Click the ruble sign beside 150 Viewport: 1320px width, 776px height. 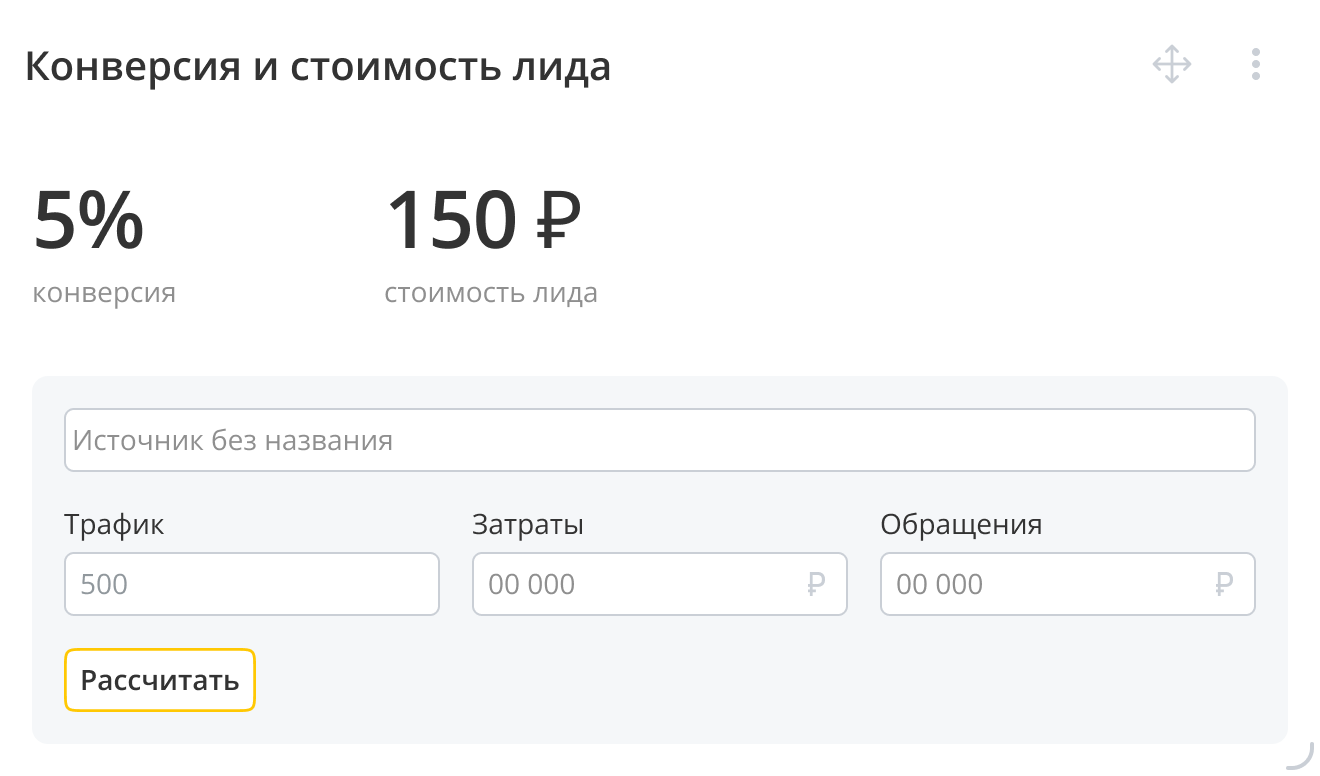(x=558, y=221)
